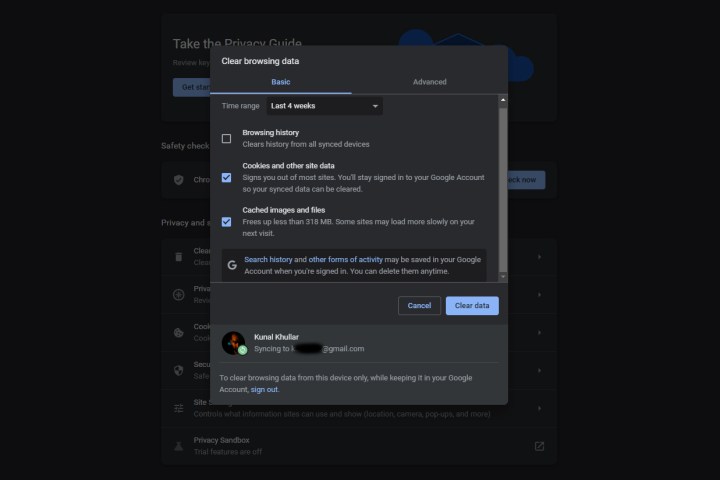Click the Privacy Guide compass icon
This screenshot has width=720, height=480.
tap(179, 294)
